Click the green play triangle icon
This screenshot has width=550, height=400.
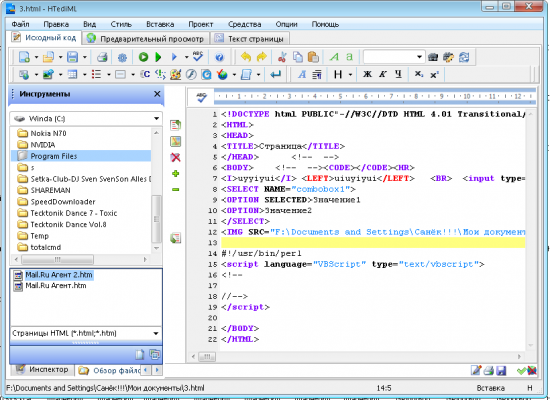click(158, 57)
